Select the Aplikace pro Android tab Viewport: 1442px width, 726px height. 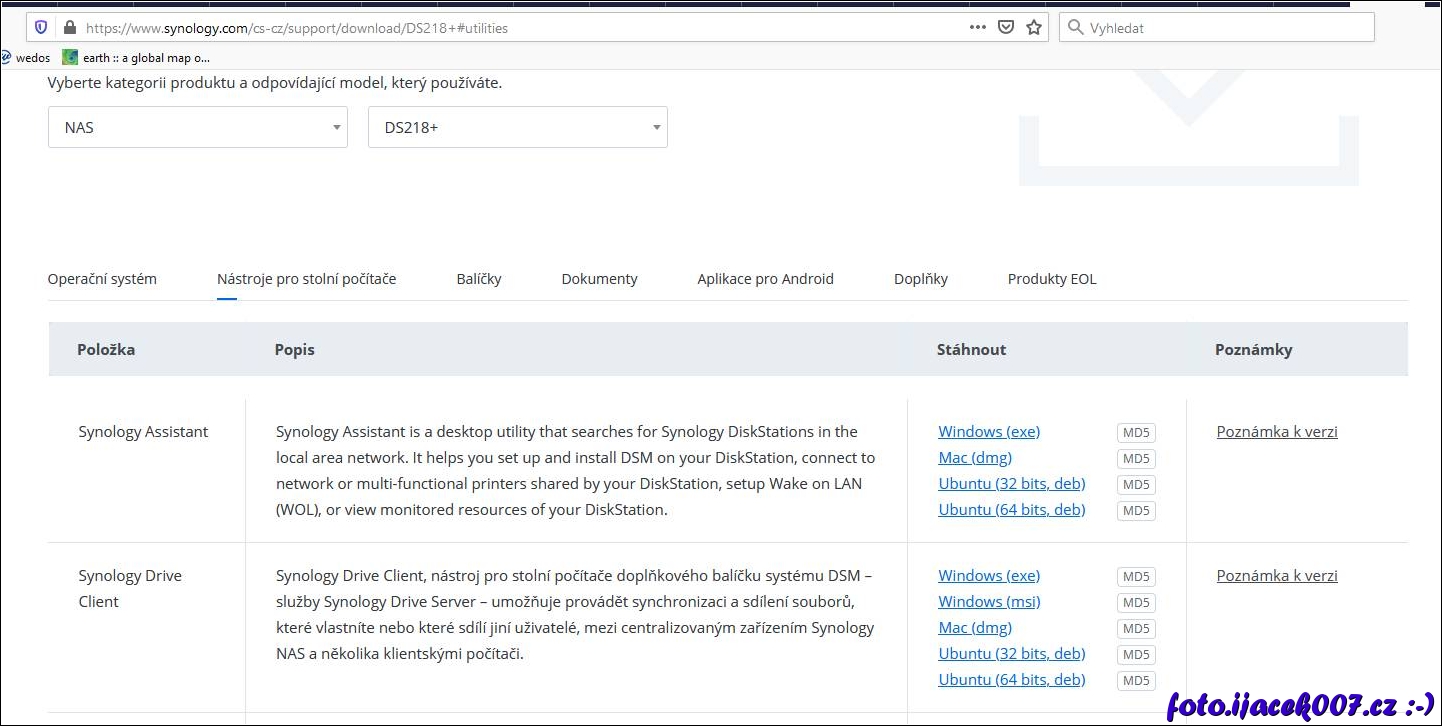(x=765, y=279)
